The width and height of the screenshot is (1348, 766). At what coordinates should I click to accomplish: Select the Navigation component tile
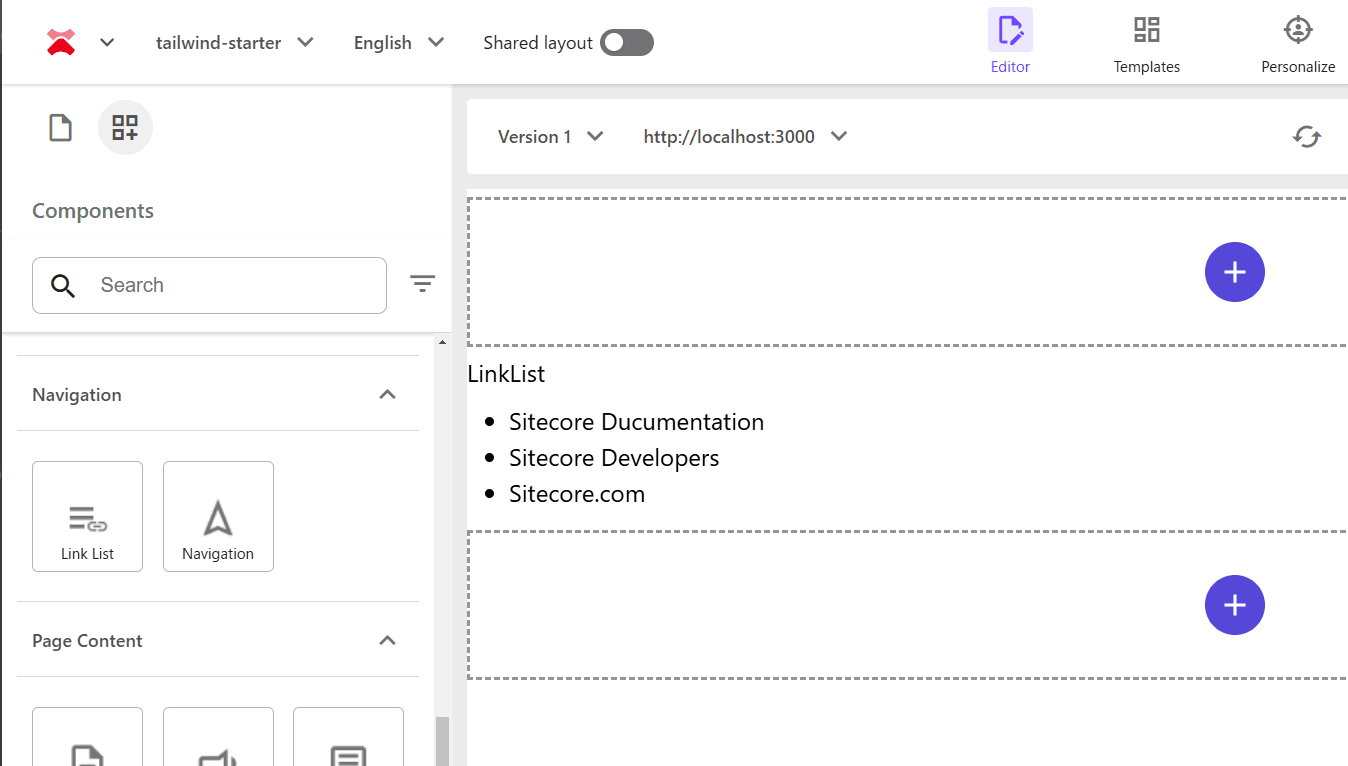[218, 516]
